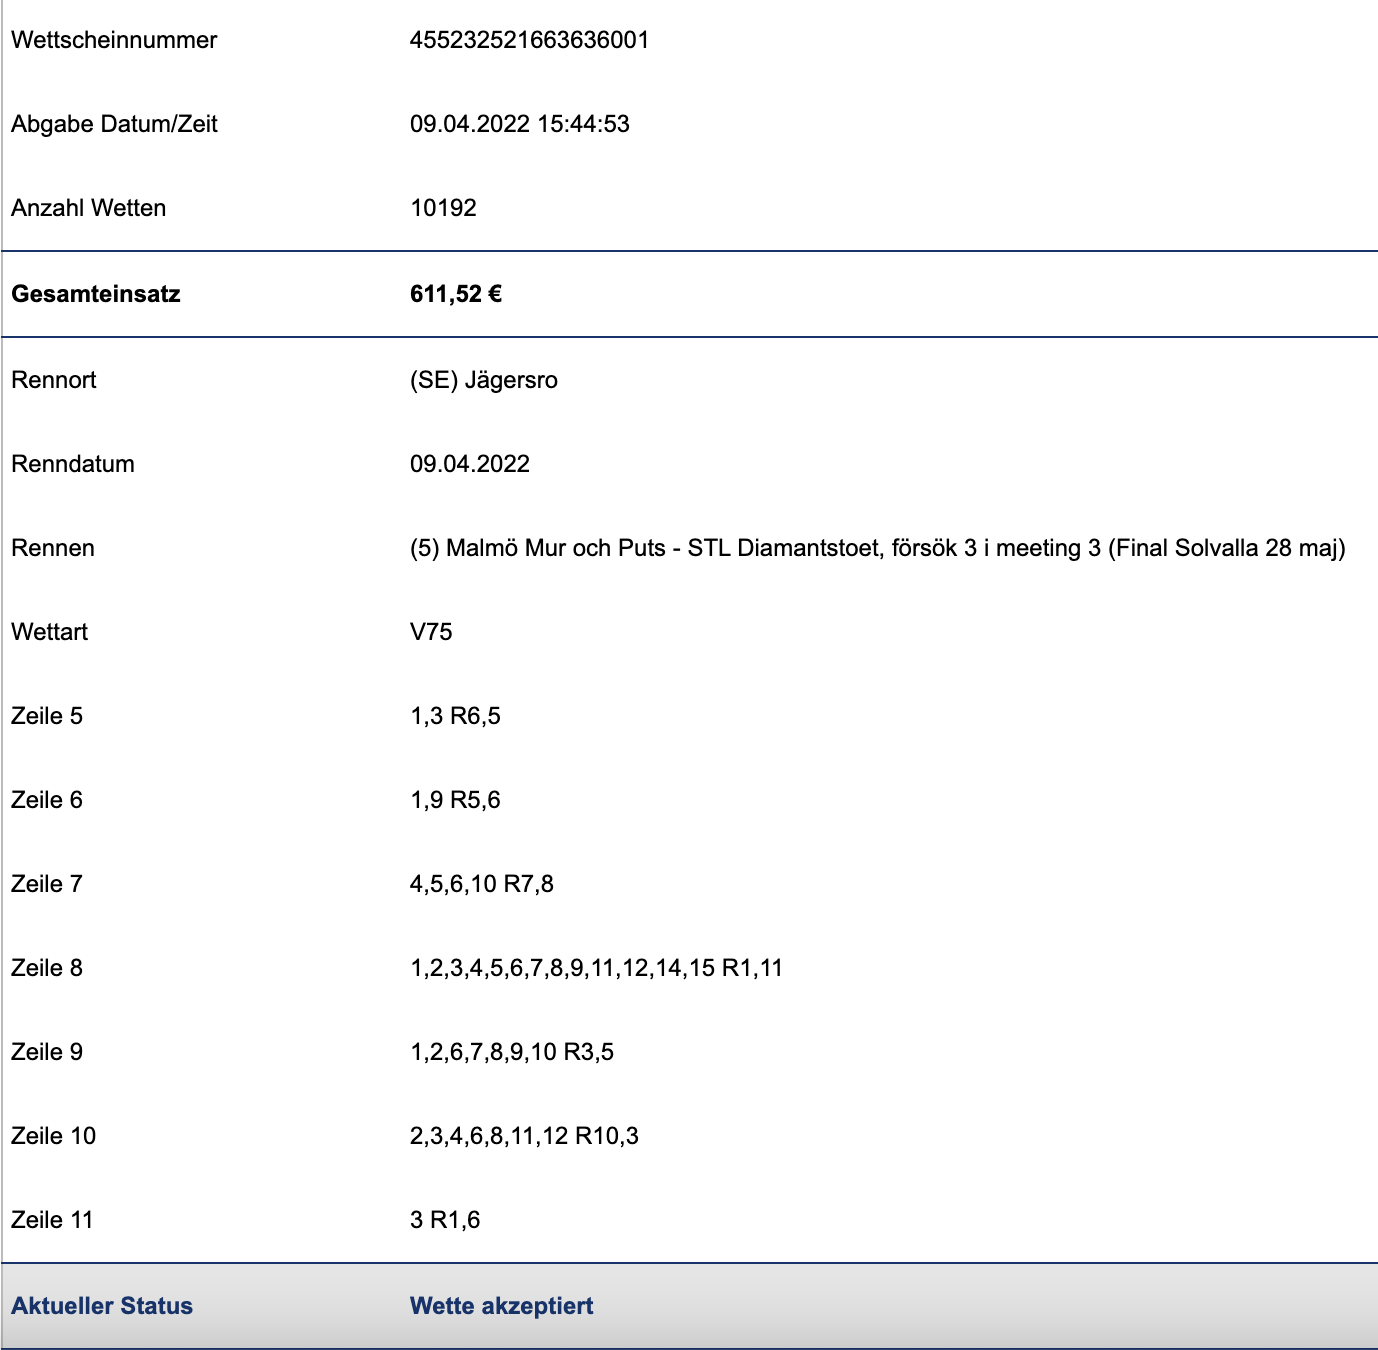This screenshot has height=1350, width=1378.
Task: Click the Rennort label
Action: (54, 380)
